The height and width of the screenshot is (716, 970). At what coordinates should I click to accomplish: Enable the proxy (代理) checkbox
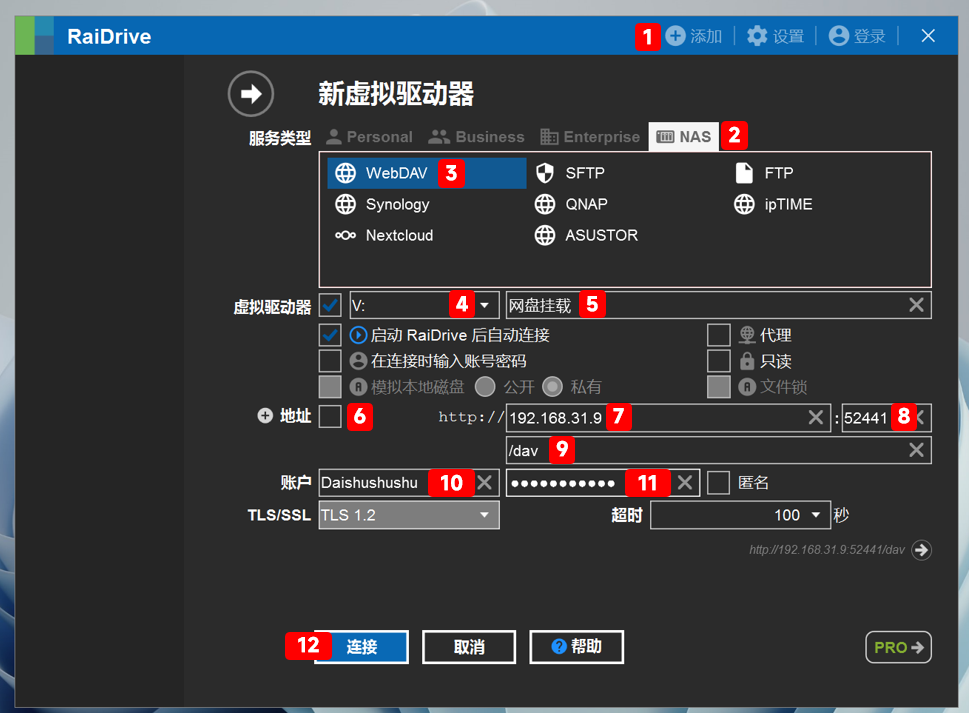tap(718, 335)
